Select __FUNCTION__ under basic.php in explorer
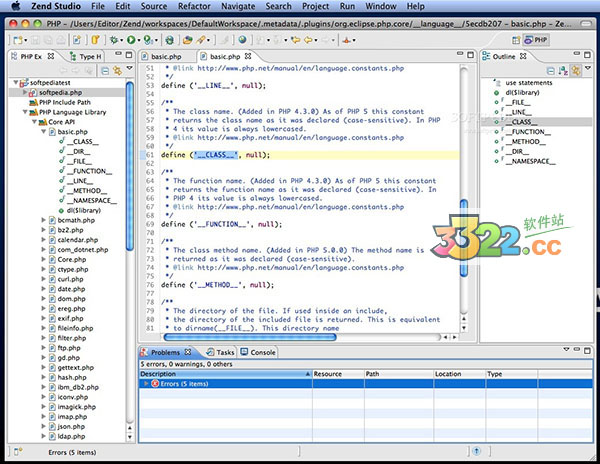This screenshot has height=464, width=600. coord(90,171)
